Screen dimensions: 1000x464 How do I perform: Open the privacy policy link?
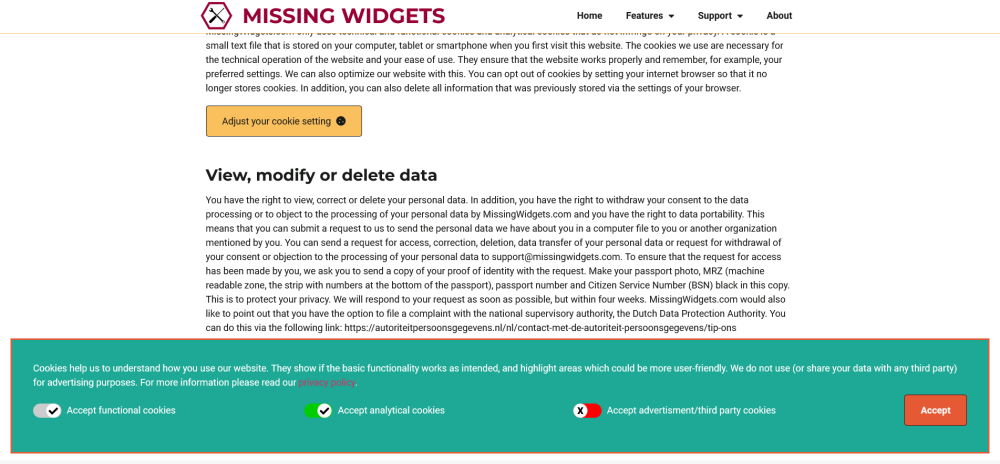click(x=327, y=382)
